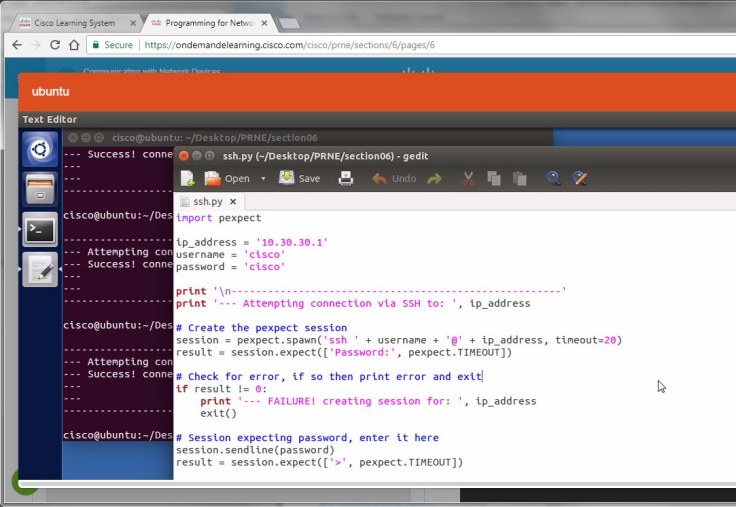
Task: Click the browser address bar URL
Action: (290, 45)
